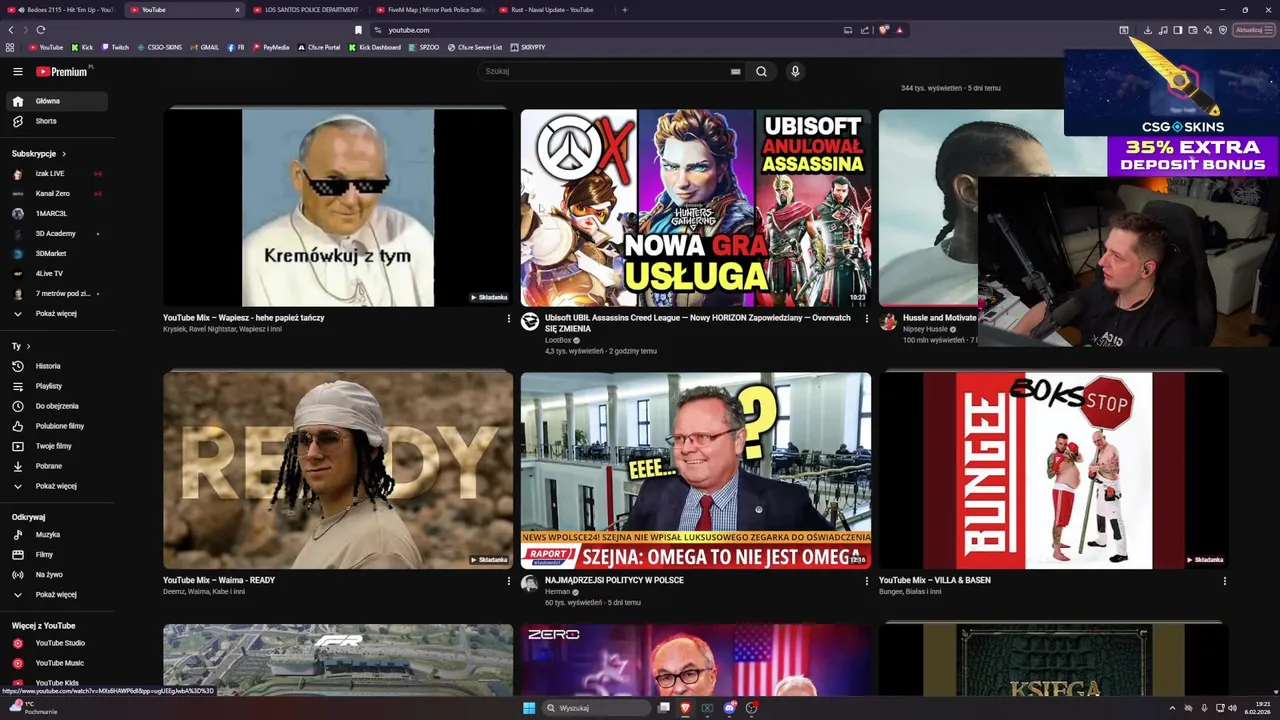Go back with browser back arrow

coord(11,30)
